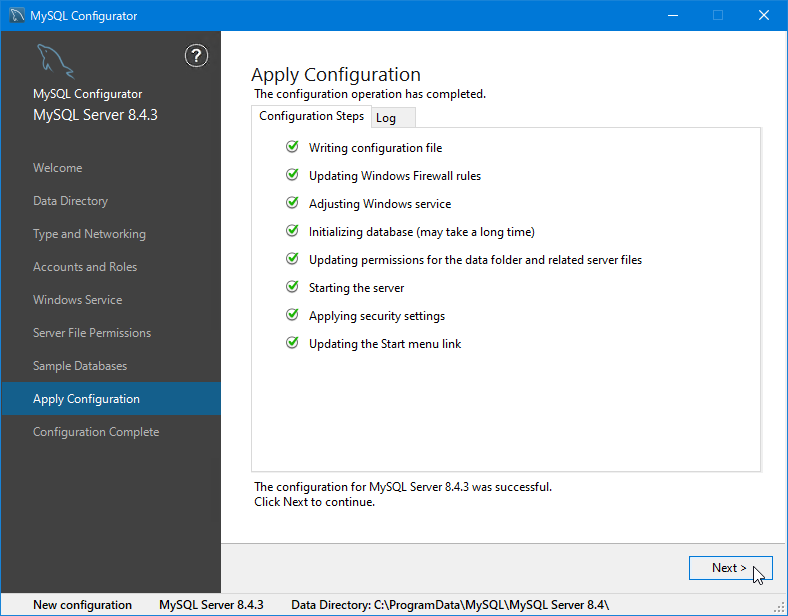The image size is (788, 616).
Task: Click green check beside Updating Windows Firewall rules
Action: pos(292,175)
